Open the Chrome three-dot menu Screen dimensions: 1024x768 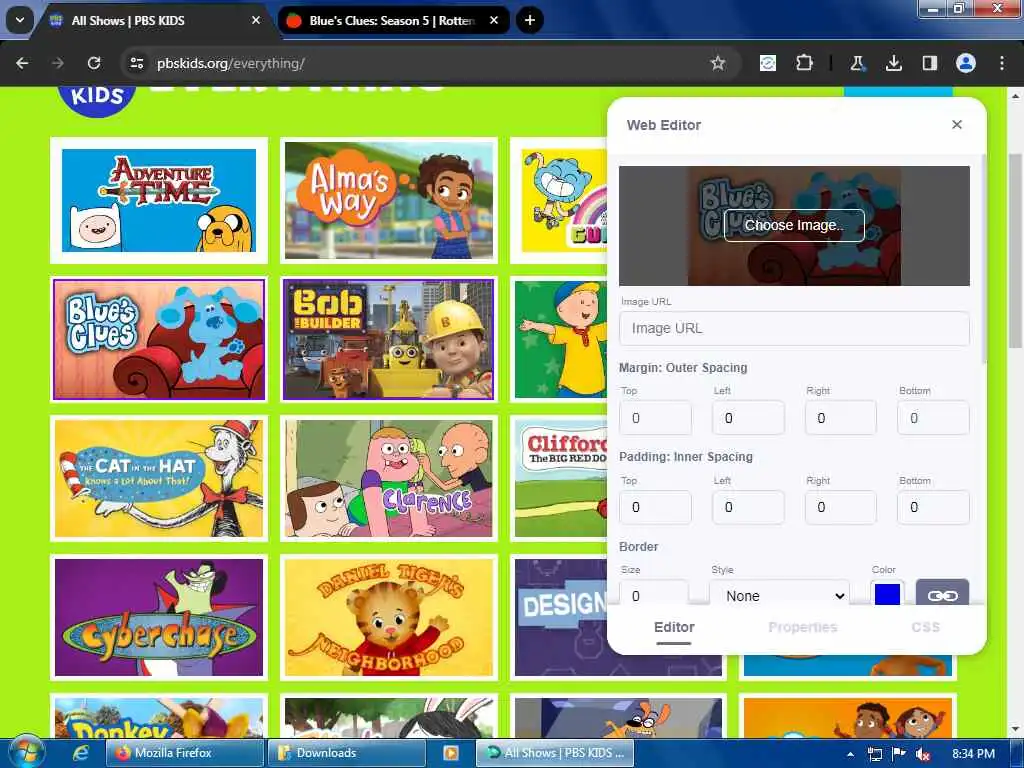pos(1002,63)
